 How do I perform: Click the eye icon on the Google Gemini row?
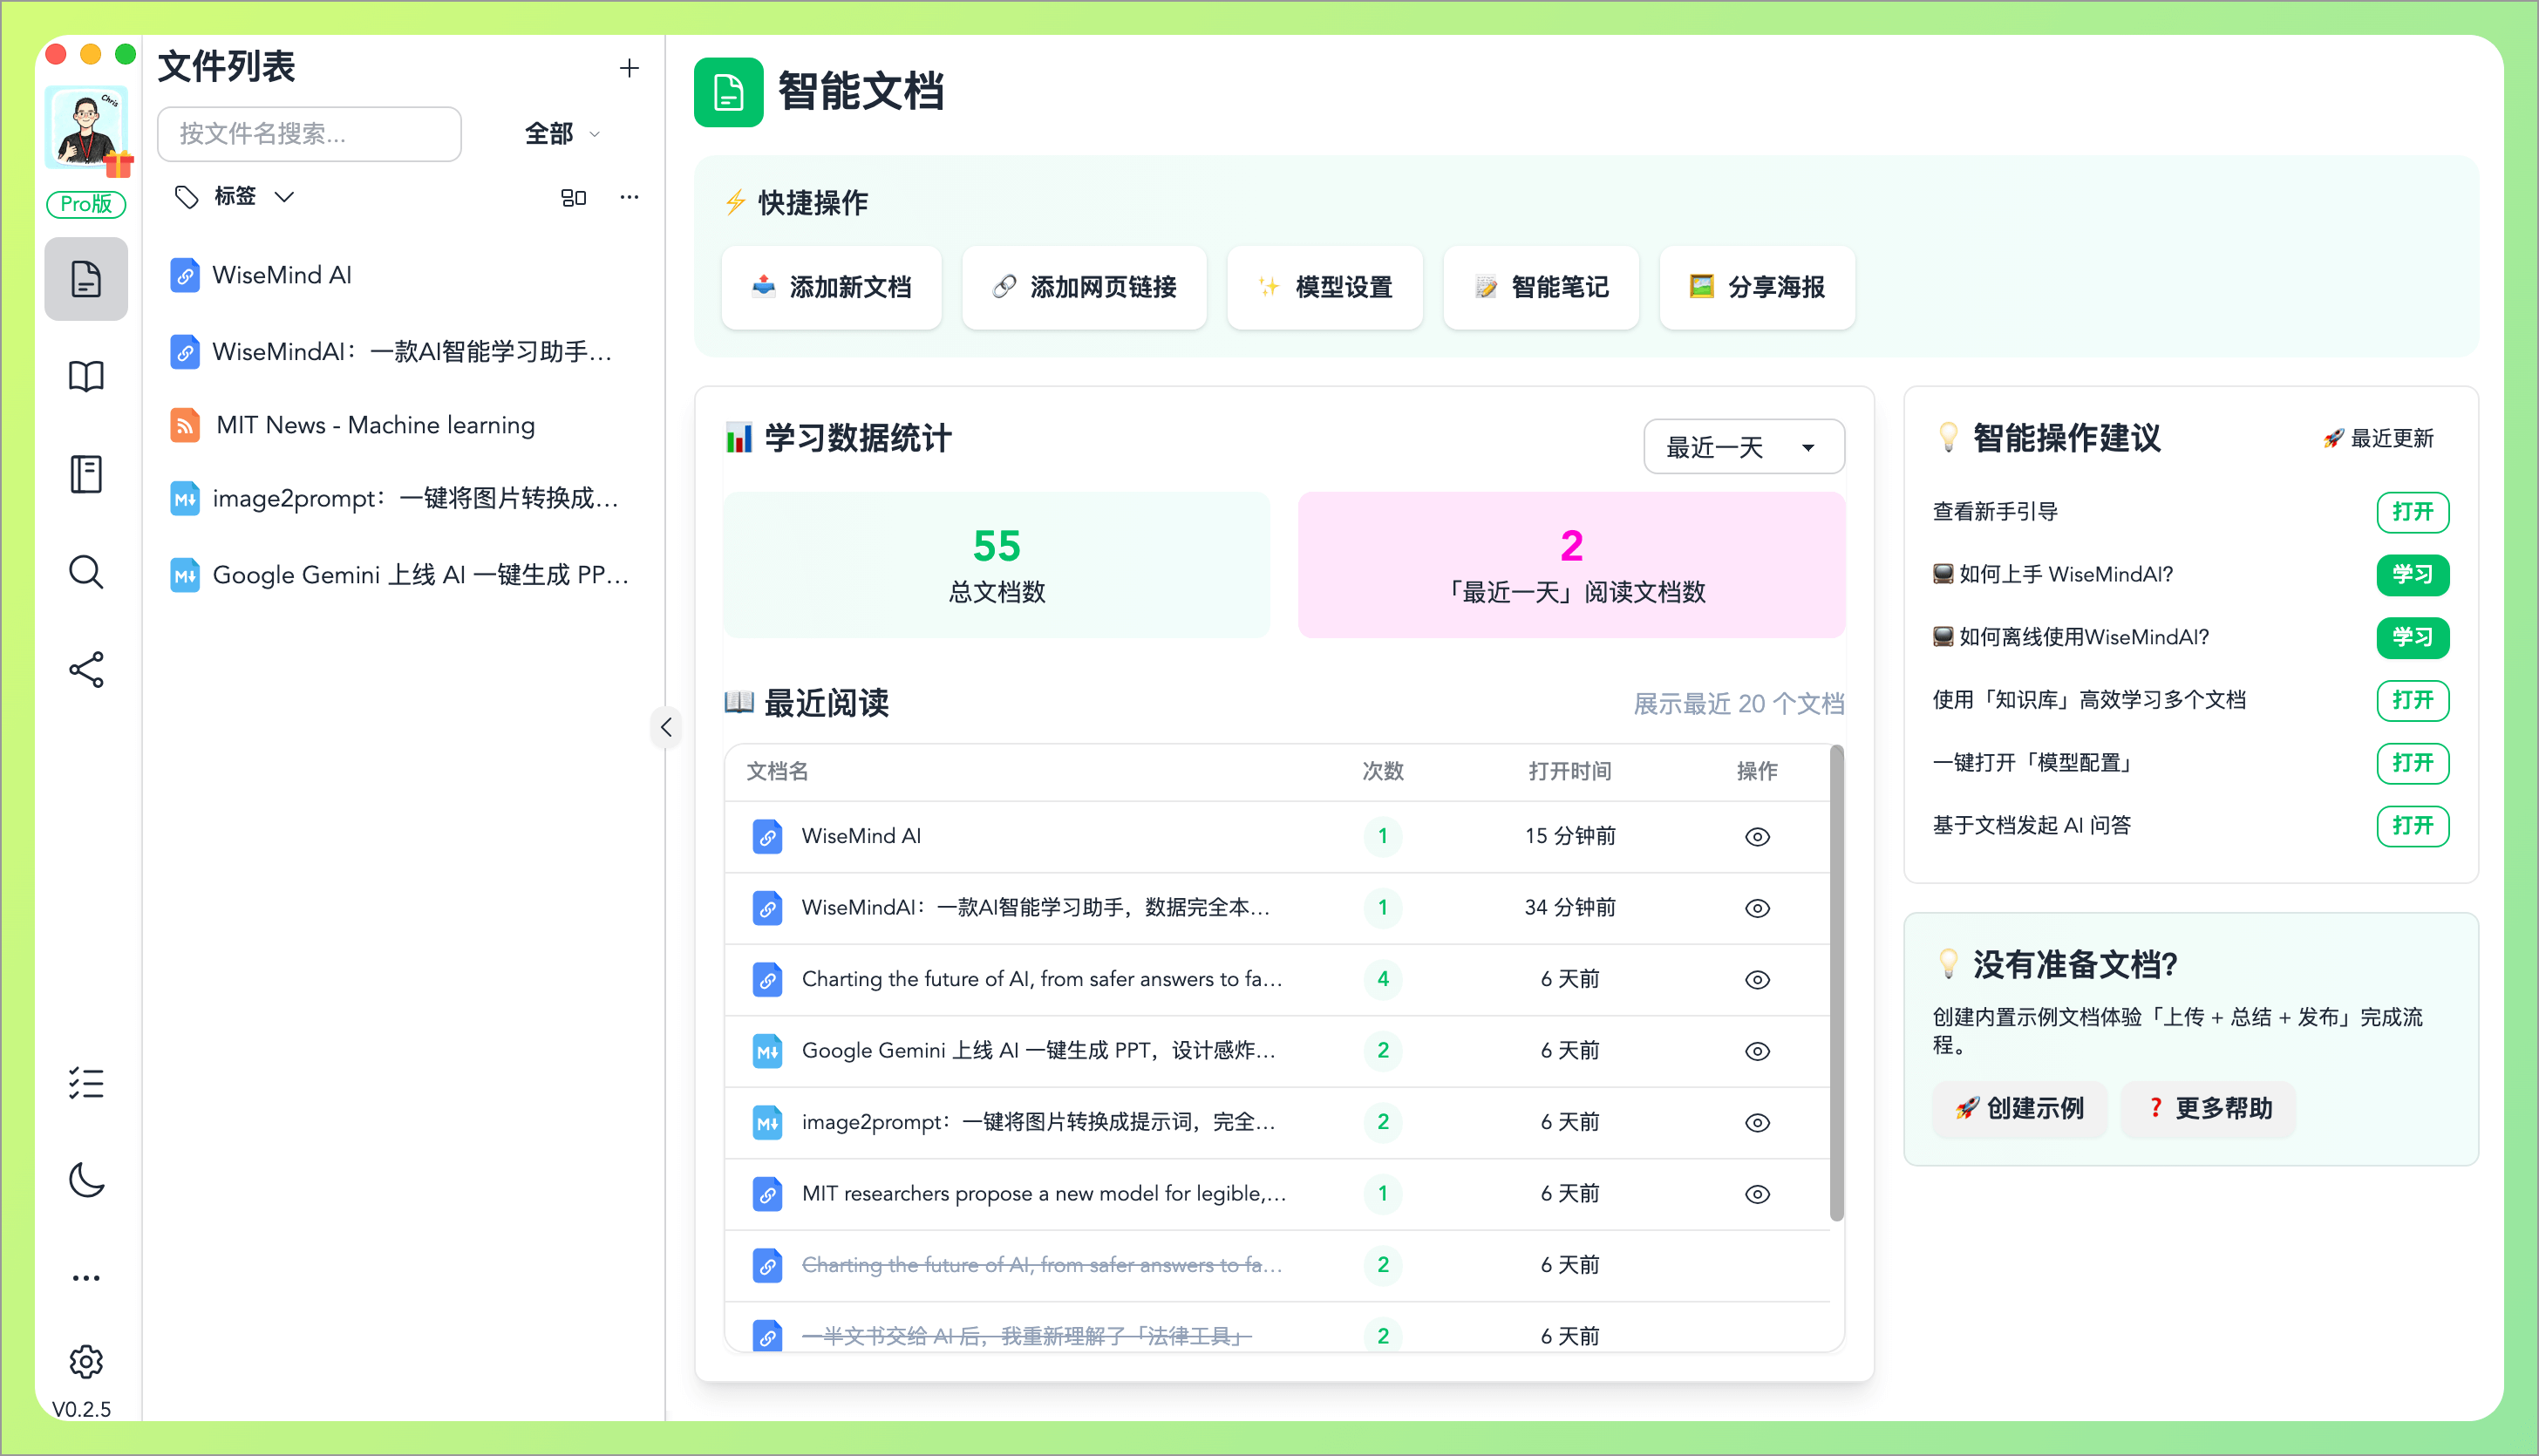tap(1757, 1051)
